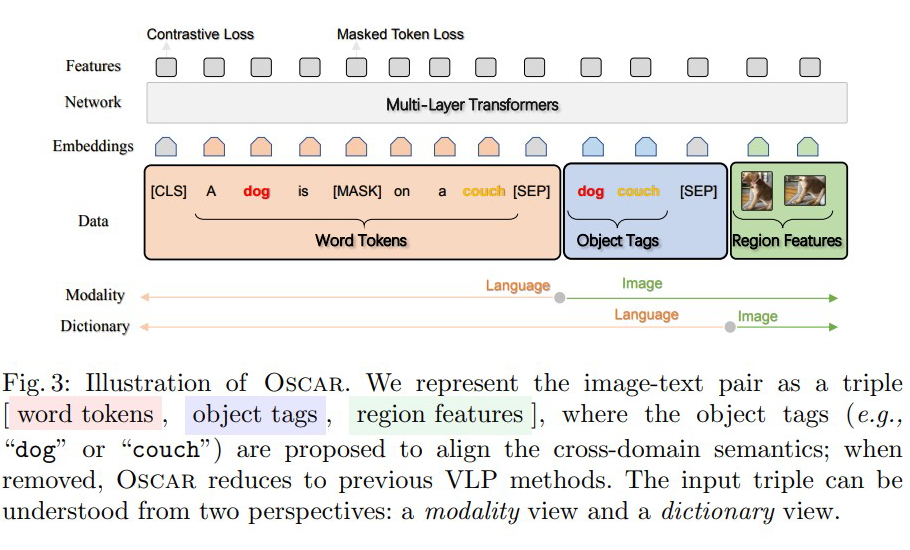Click the orange embedding shape above [MASK]
Viewport: 910px width, 550px height.
coord(356,147)
